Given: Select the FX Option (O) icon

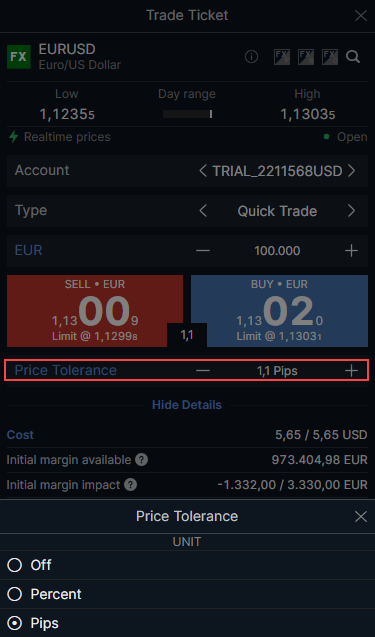Looking at the screenshot, I should pos(330,57).
